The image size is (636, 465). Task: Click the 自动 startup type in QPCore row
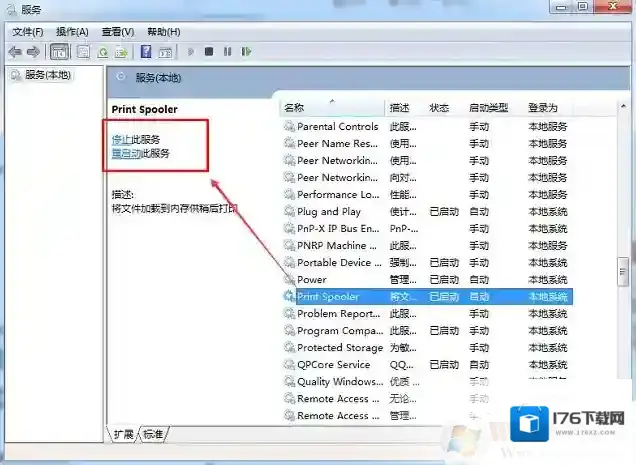(479, 365)
